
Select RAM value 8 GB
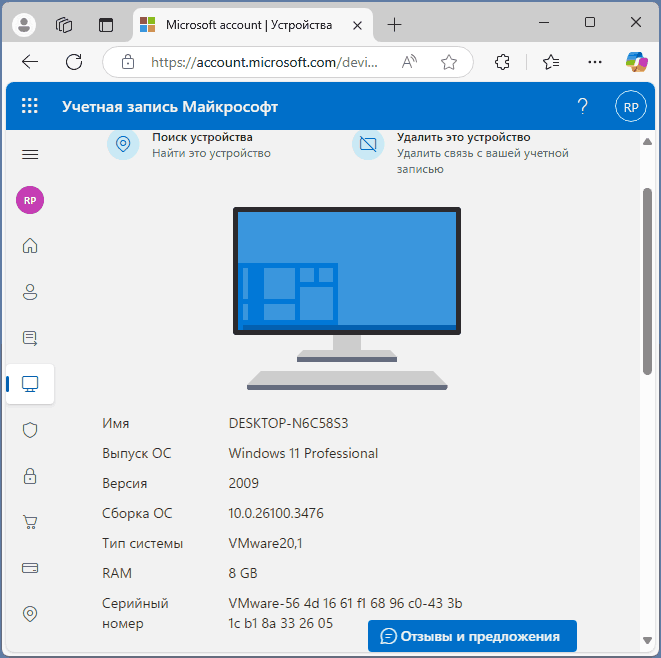click(x=243, y=573)
